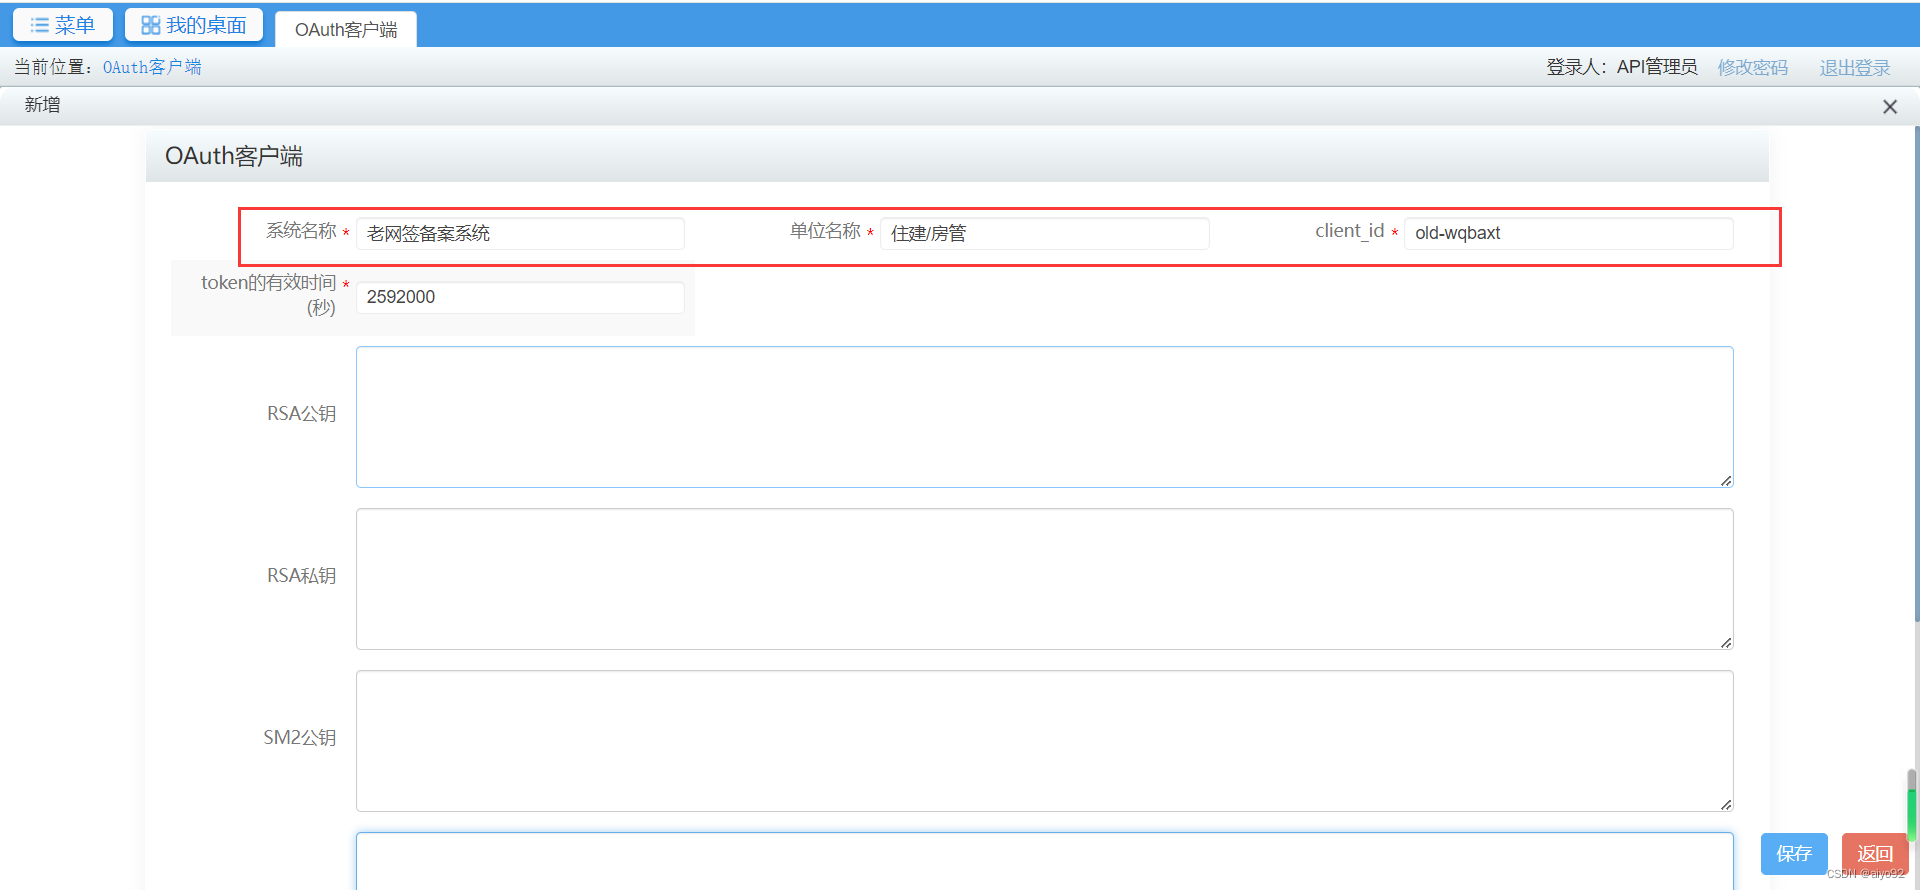Click the RSA私钥 label
Image resolution: width=1920 pixels, height=890 pixels.
click(301, 576)
